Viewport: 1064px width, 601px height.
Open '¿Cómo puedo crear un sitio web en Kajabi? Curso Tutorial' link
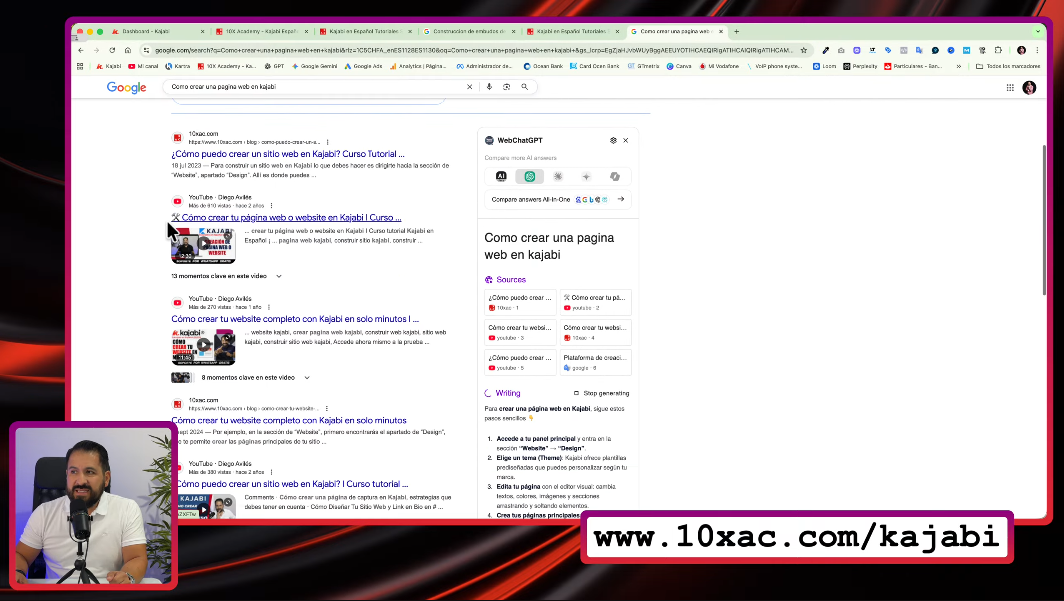point(288,154)
